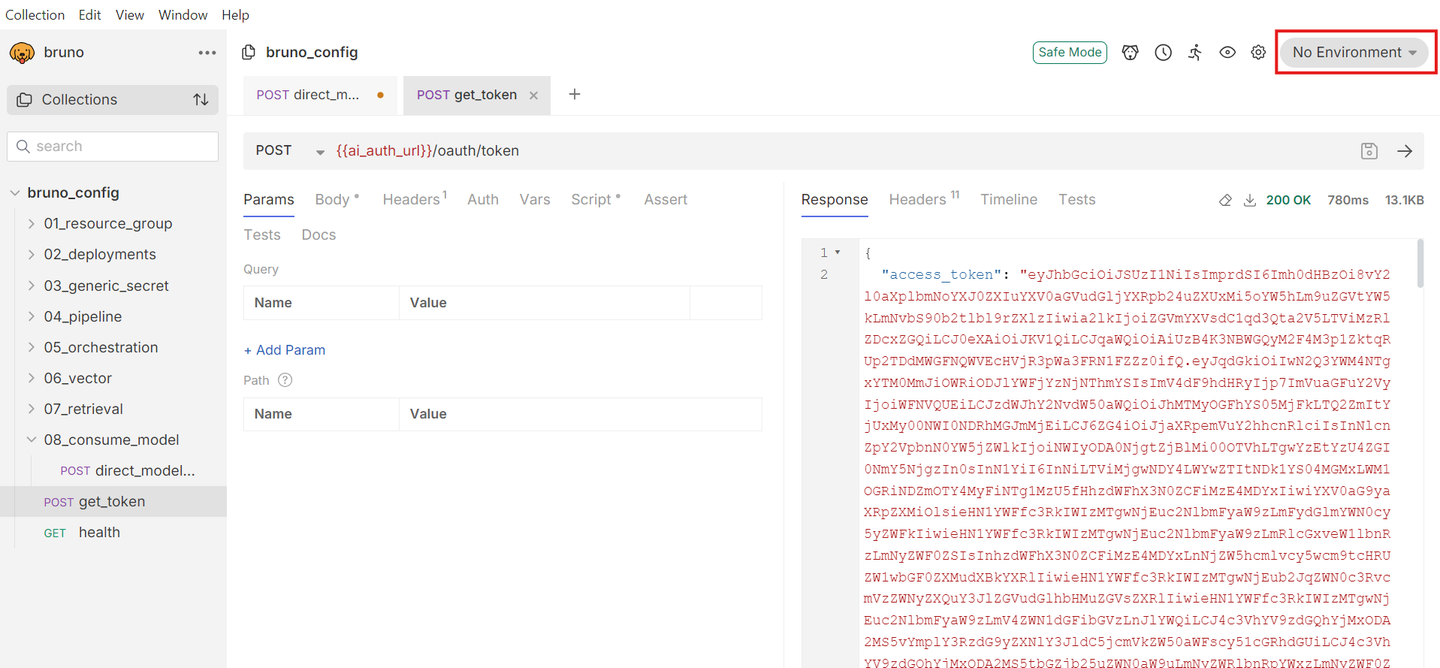Image resolution: width=1440 pixels, height=668 pixels.
Task: Open the Help menu
Action: tap(235, 15)
